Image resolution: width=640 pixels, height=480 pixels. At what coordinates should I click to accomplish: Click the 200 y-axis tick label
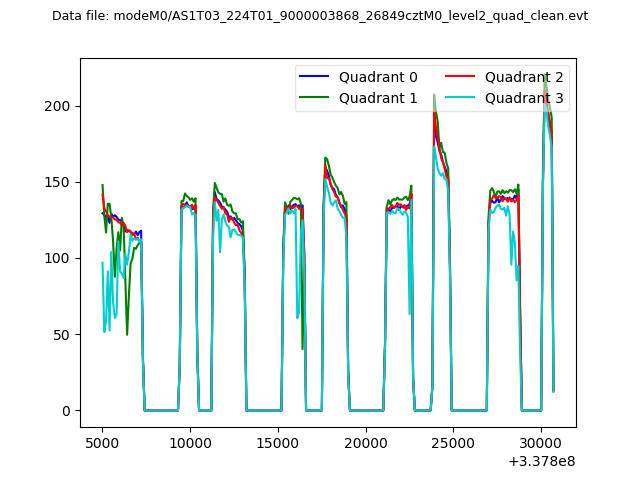60,106
